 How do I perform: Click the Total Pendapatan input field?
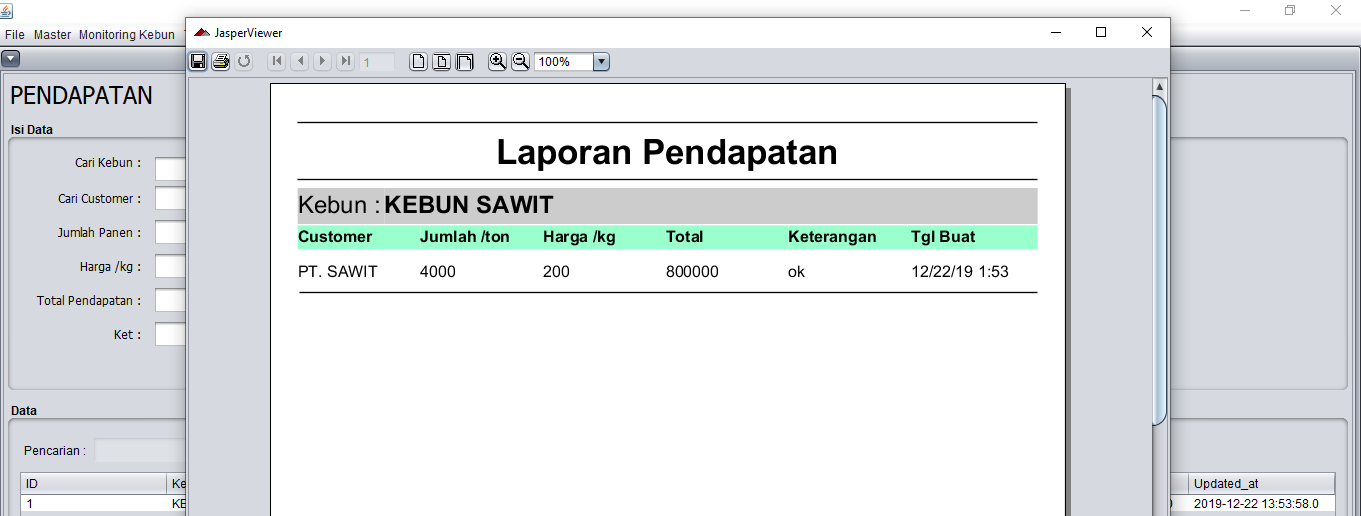click(171, 300)
